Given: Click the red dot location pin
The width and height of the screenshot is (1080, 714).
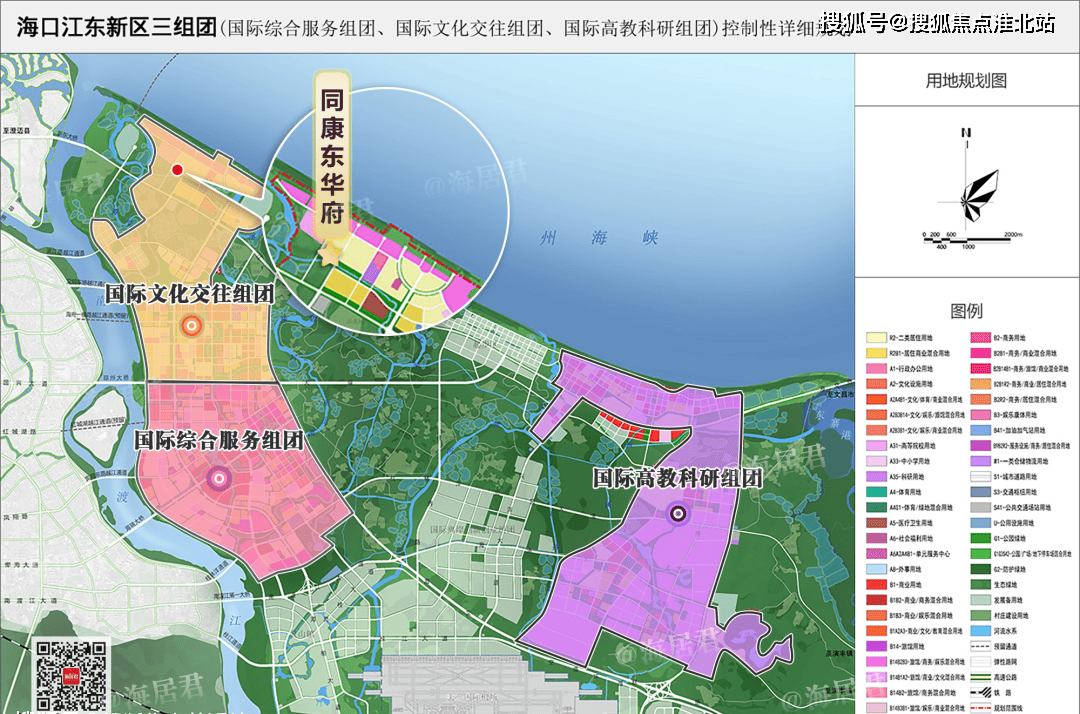Looking at the screenshot, I should (x=177, y=170).
